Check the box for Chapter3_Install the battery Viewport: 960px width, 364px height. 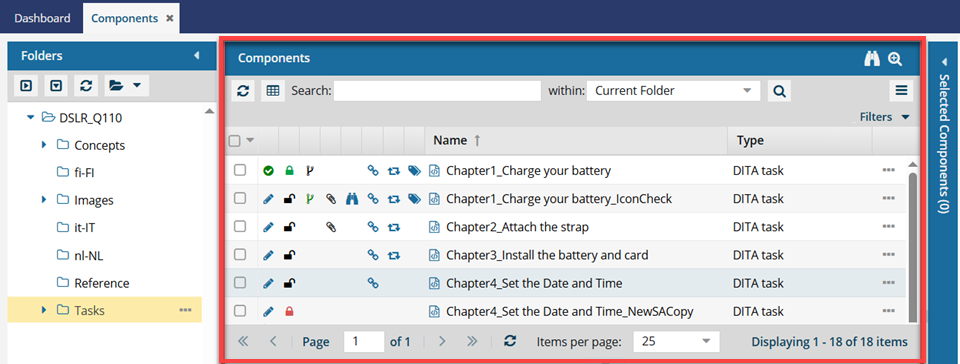(x=240, y=254)
